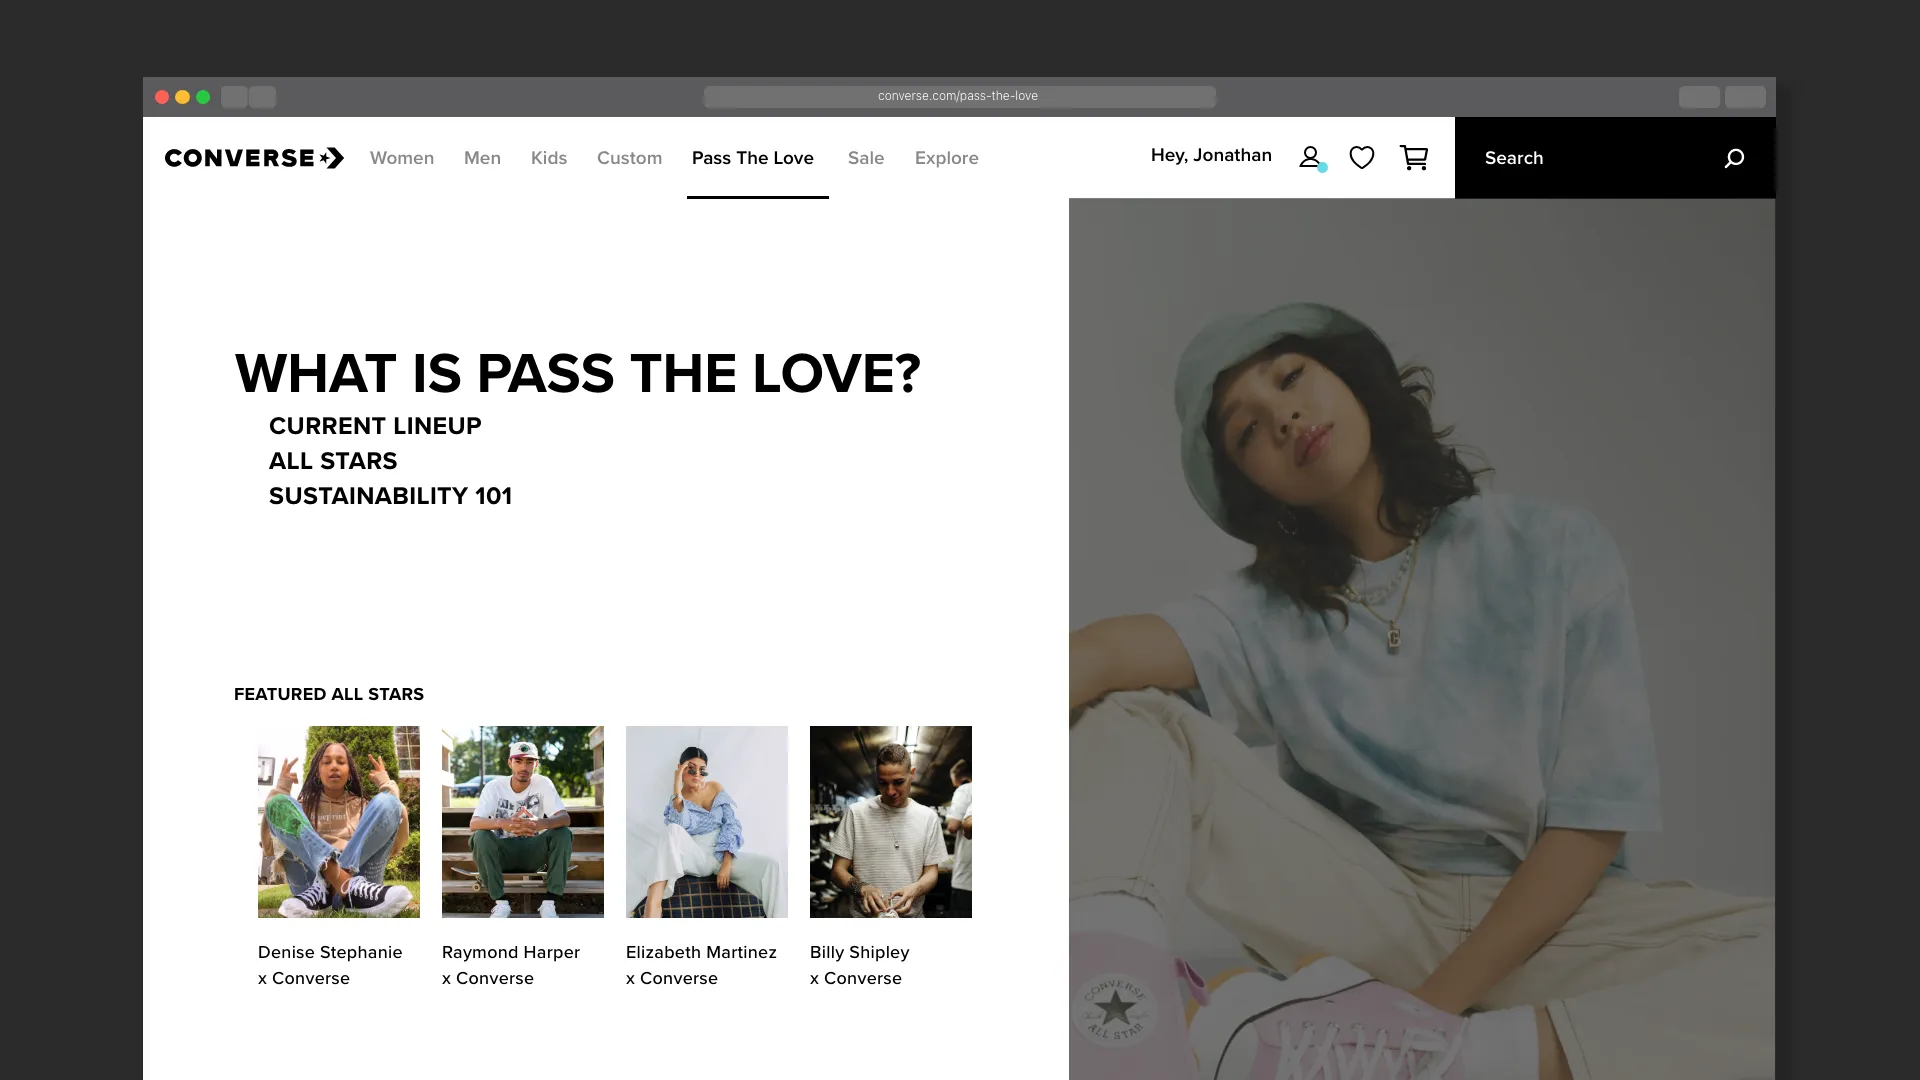This screenshot has width=1920, height=1080.
Task: Click the green maximize window button
Action: (203, 97)
